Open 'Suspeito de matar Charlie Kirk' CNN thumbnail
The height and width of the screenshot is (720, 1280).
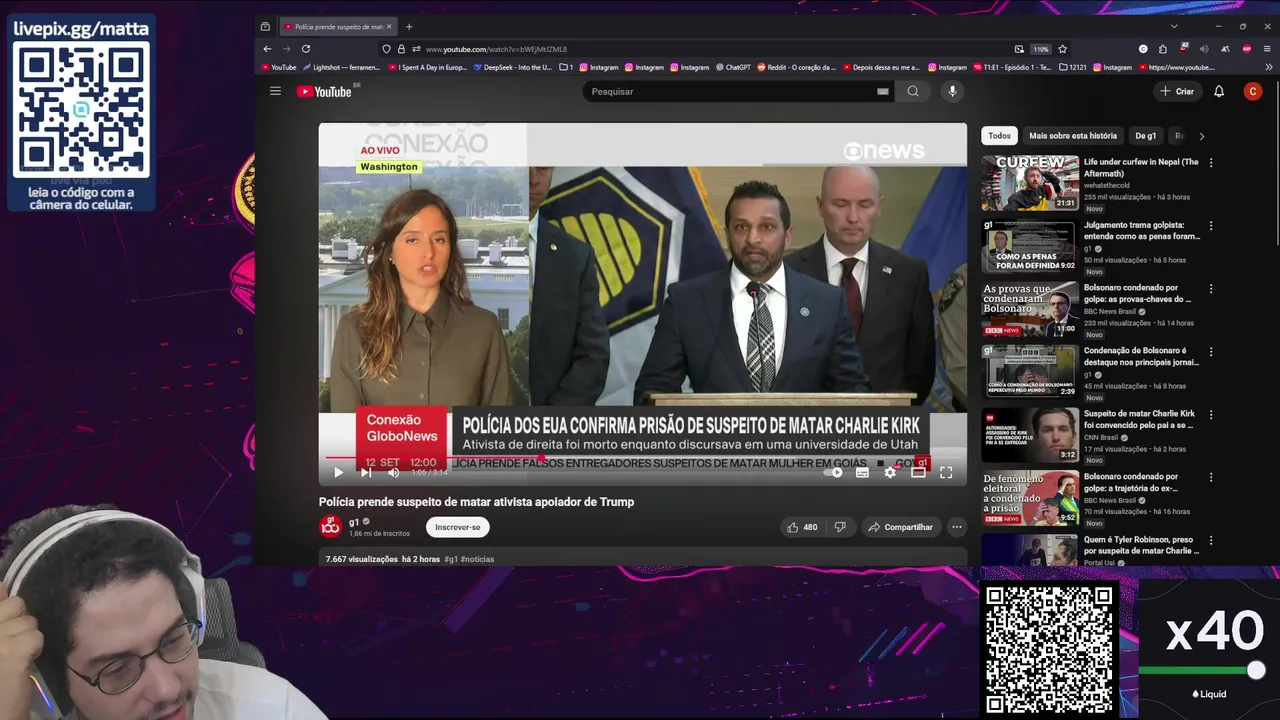pyautogui.click(x=1030, y=435)
